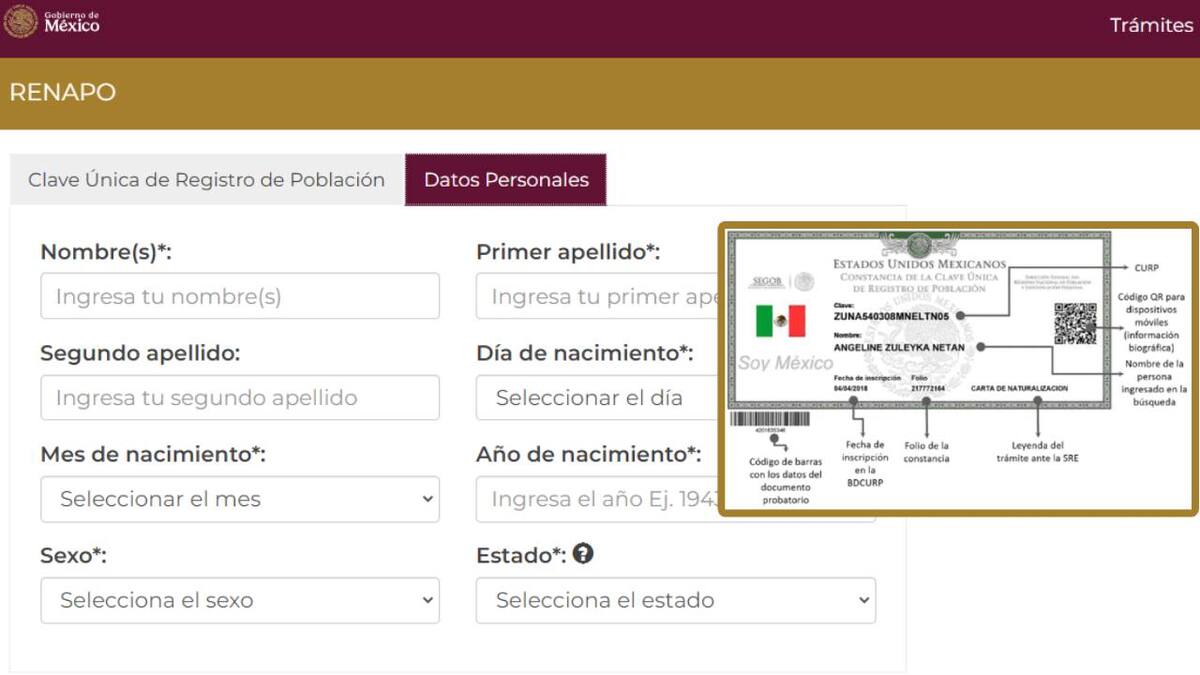Expand the Seleccionar el día dropdown
Viewport: 1200px width, 675px height.
[596, 398]
